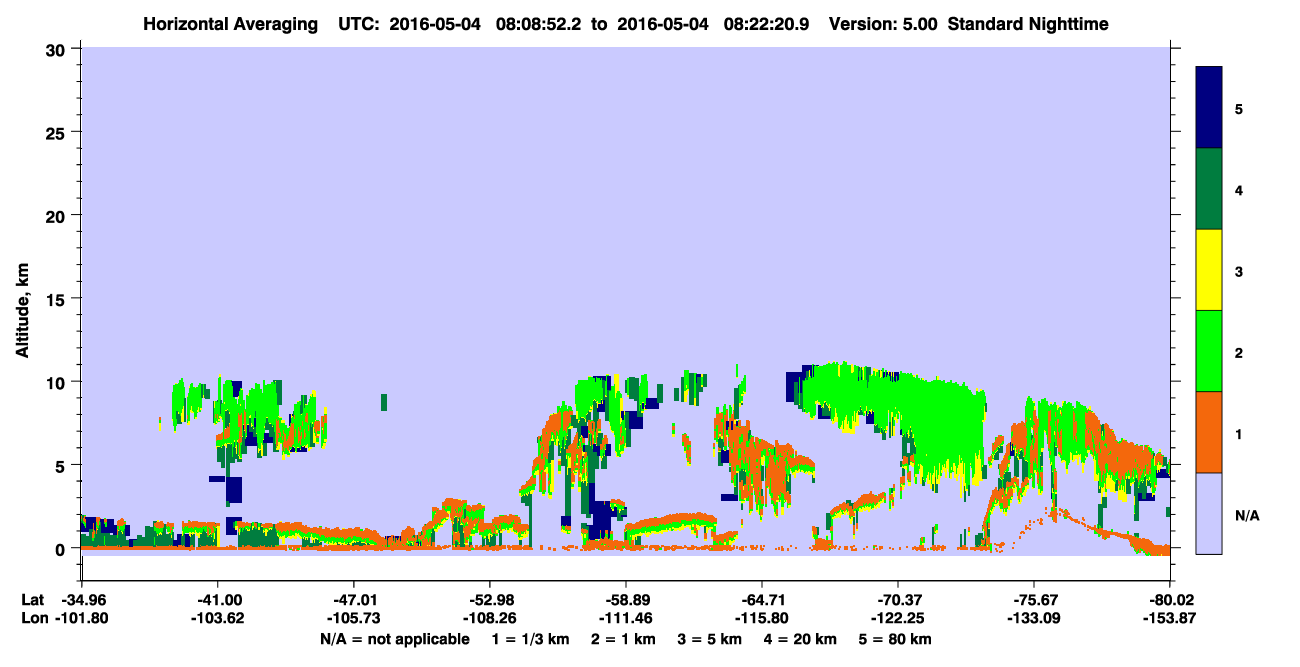The width and height of the screenshot is (1300, 667).
Task: Select the orange colorbar segment labeled 1
Action: tap(1209, 432)
